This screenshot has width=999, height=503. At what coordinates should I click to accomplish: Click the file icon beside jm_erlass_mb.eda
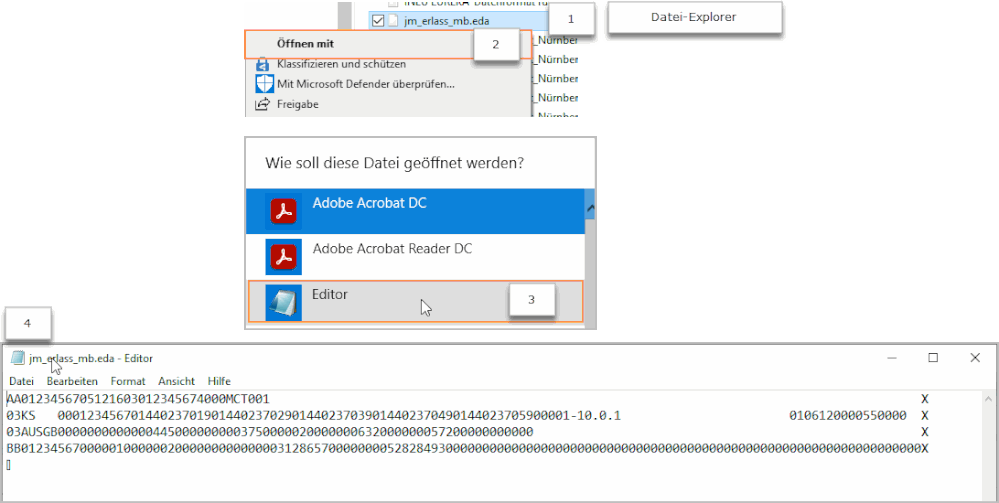(x=394, y=21)
